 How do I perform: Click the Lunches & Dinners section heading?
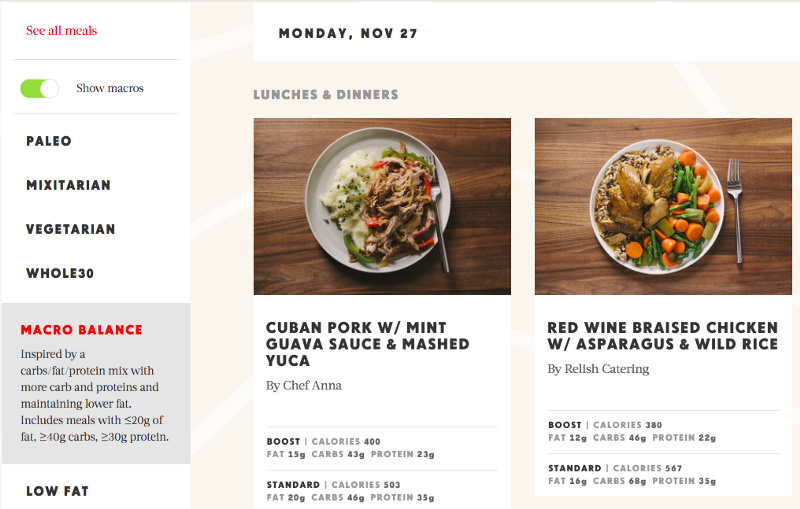[326, 95]
